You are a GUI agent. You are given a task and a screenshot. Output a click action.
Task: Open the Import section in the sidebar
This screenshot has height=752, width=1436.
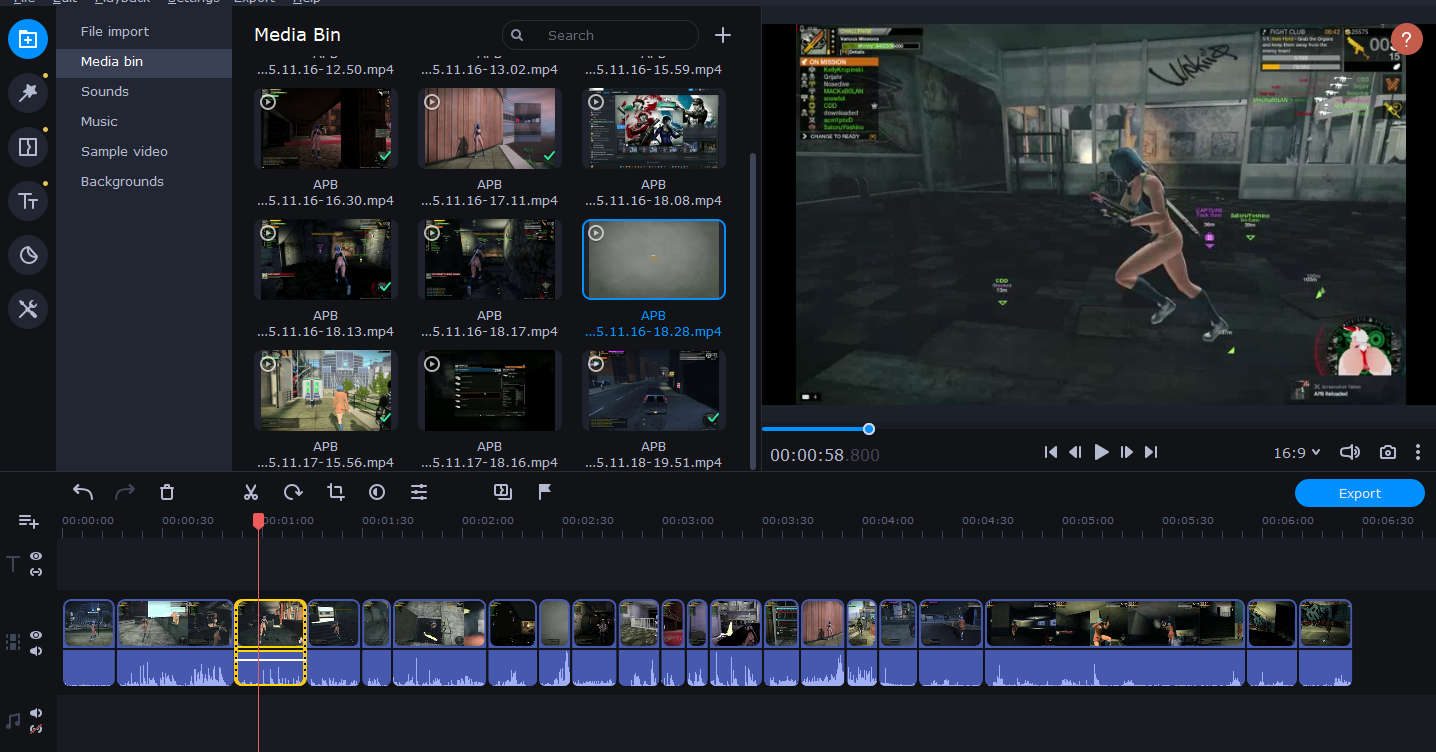(28, 39)
